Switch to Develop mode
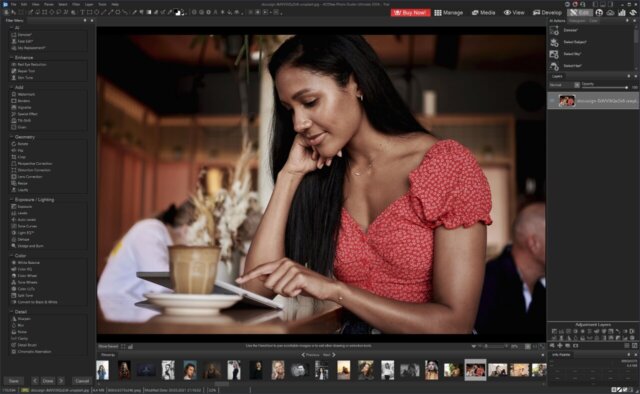 point(547,13)
